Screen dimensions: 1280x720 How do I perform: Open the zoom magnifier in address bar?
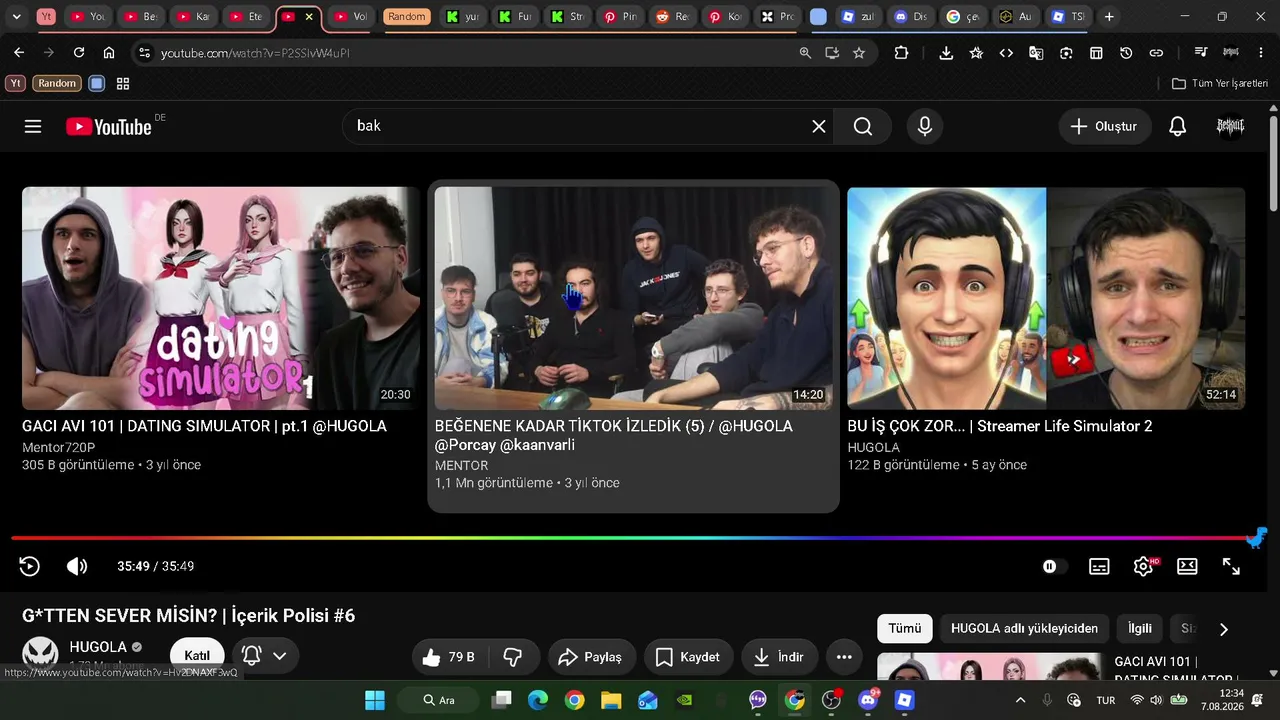coord(805,53)
